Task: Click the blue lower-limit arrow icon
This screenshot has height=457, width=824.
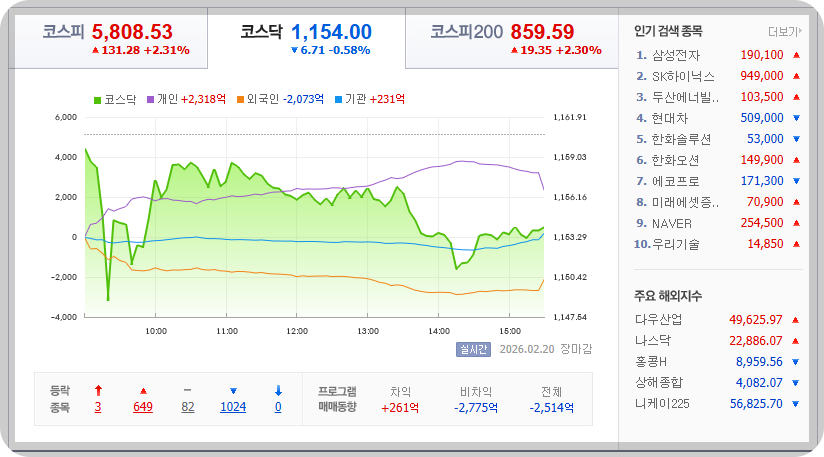Action: 279,390
